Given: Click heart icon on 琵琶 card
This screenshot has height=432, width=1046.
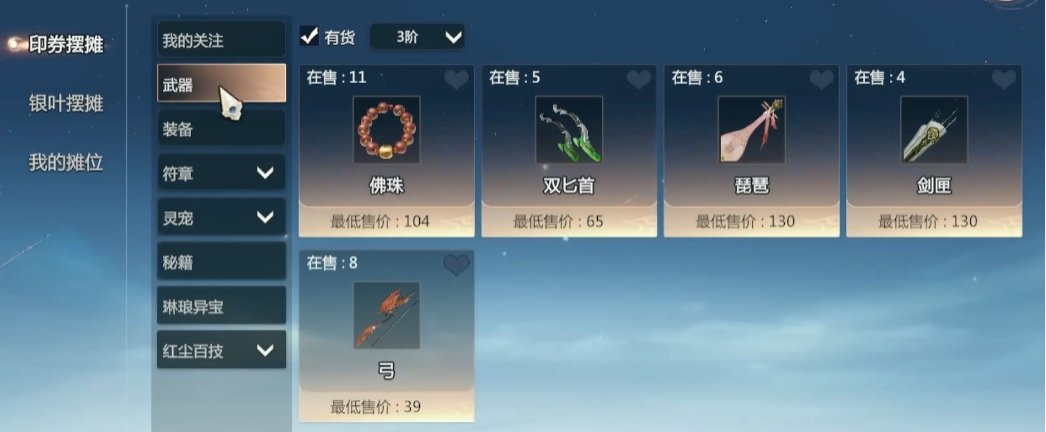Looking at the screenshot, I should [x=821, y=80].
